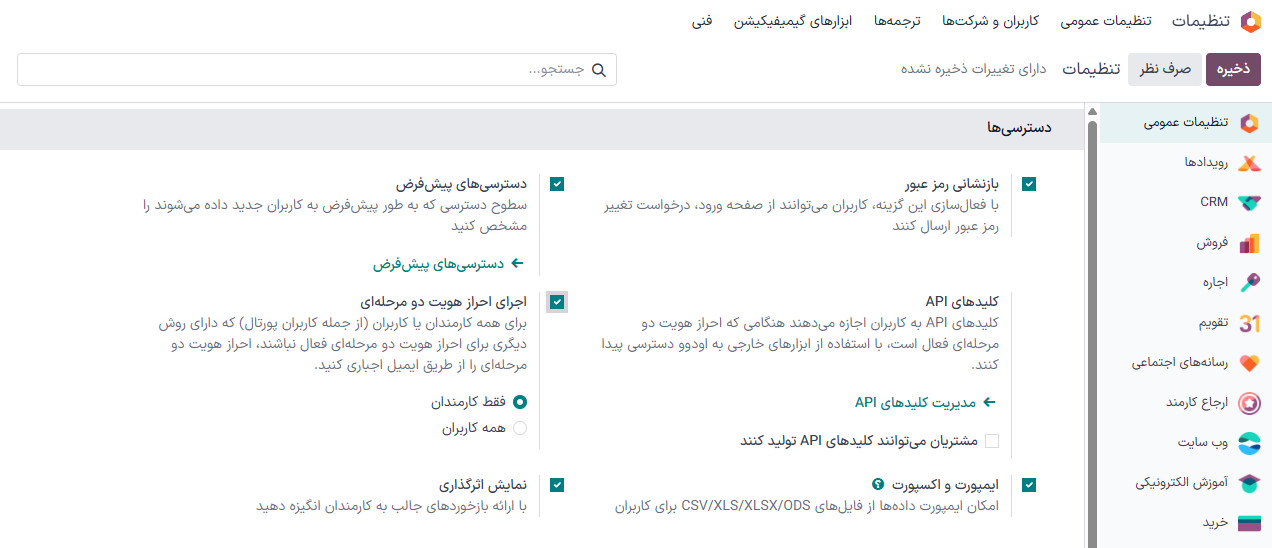Click the ذخیره save button
The image size is (1272, 548).
1233,69
